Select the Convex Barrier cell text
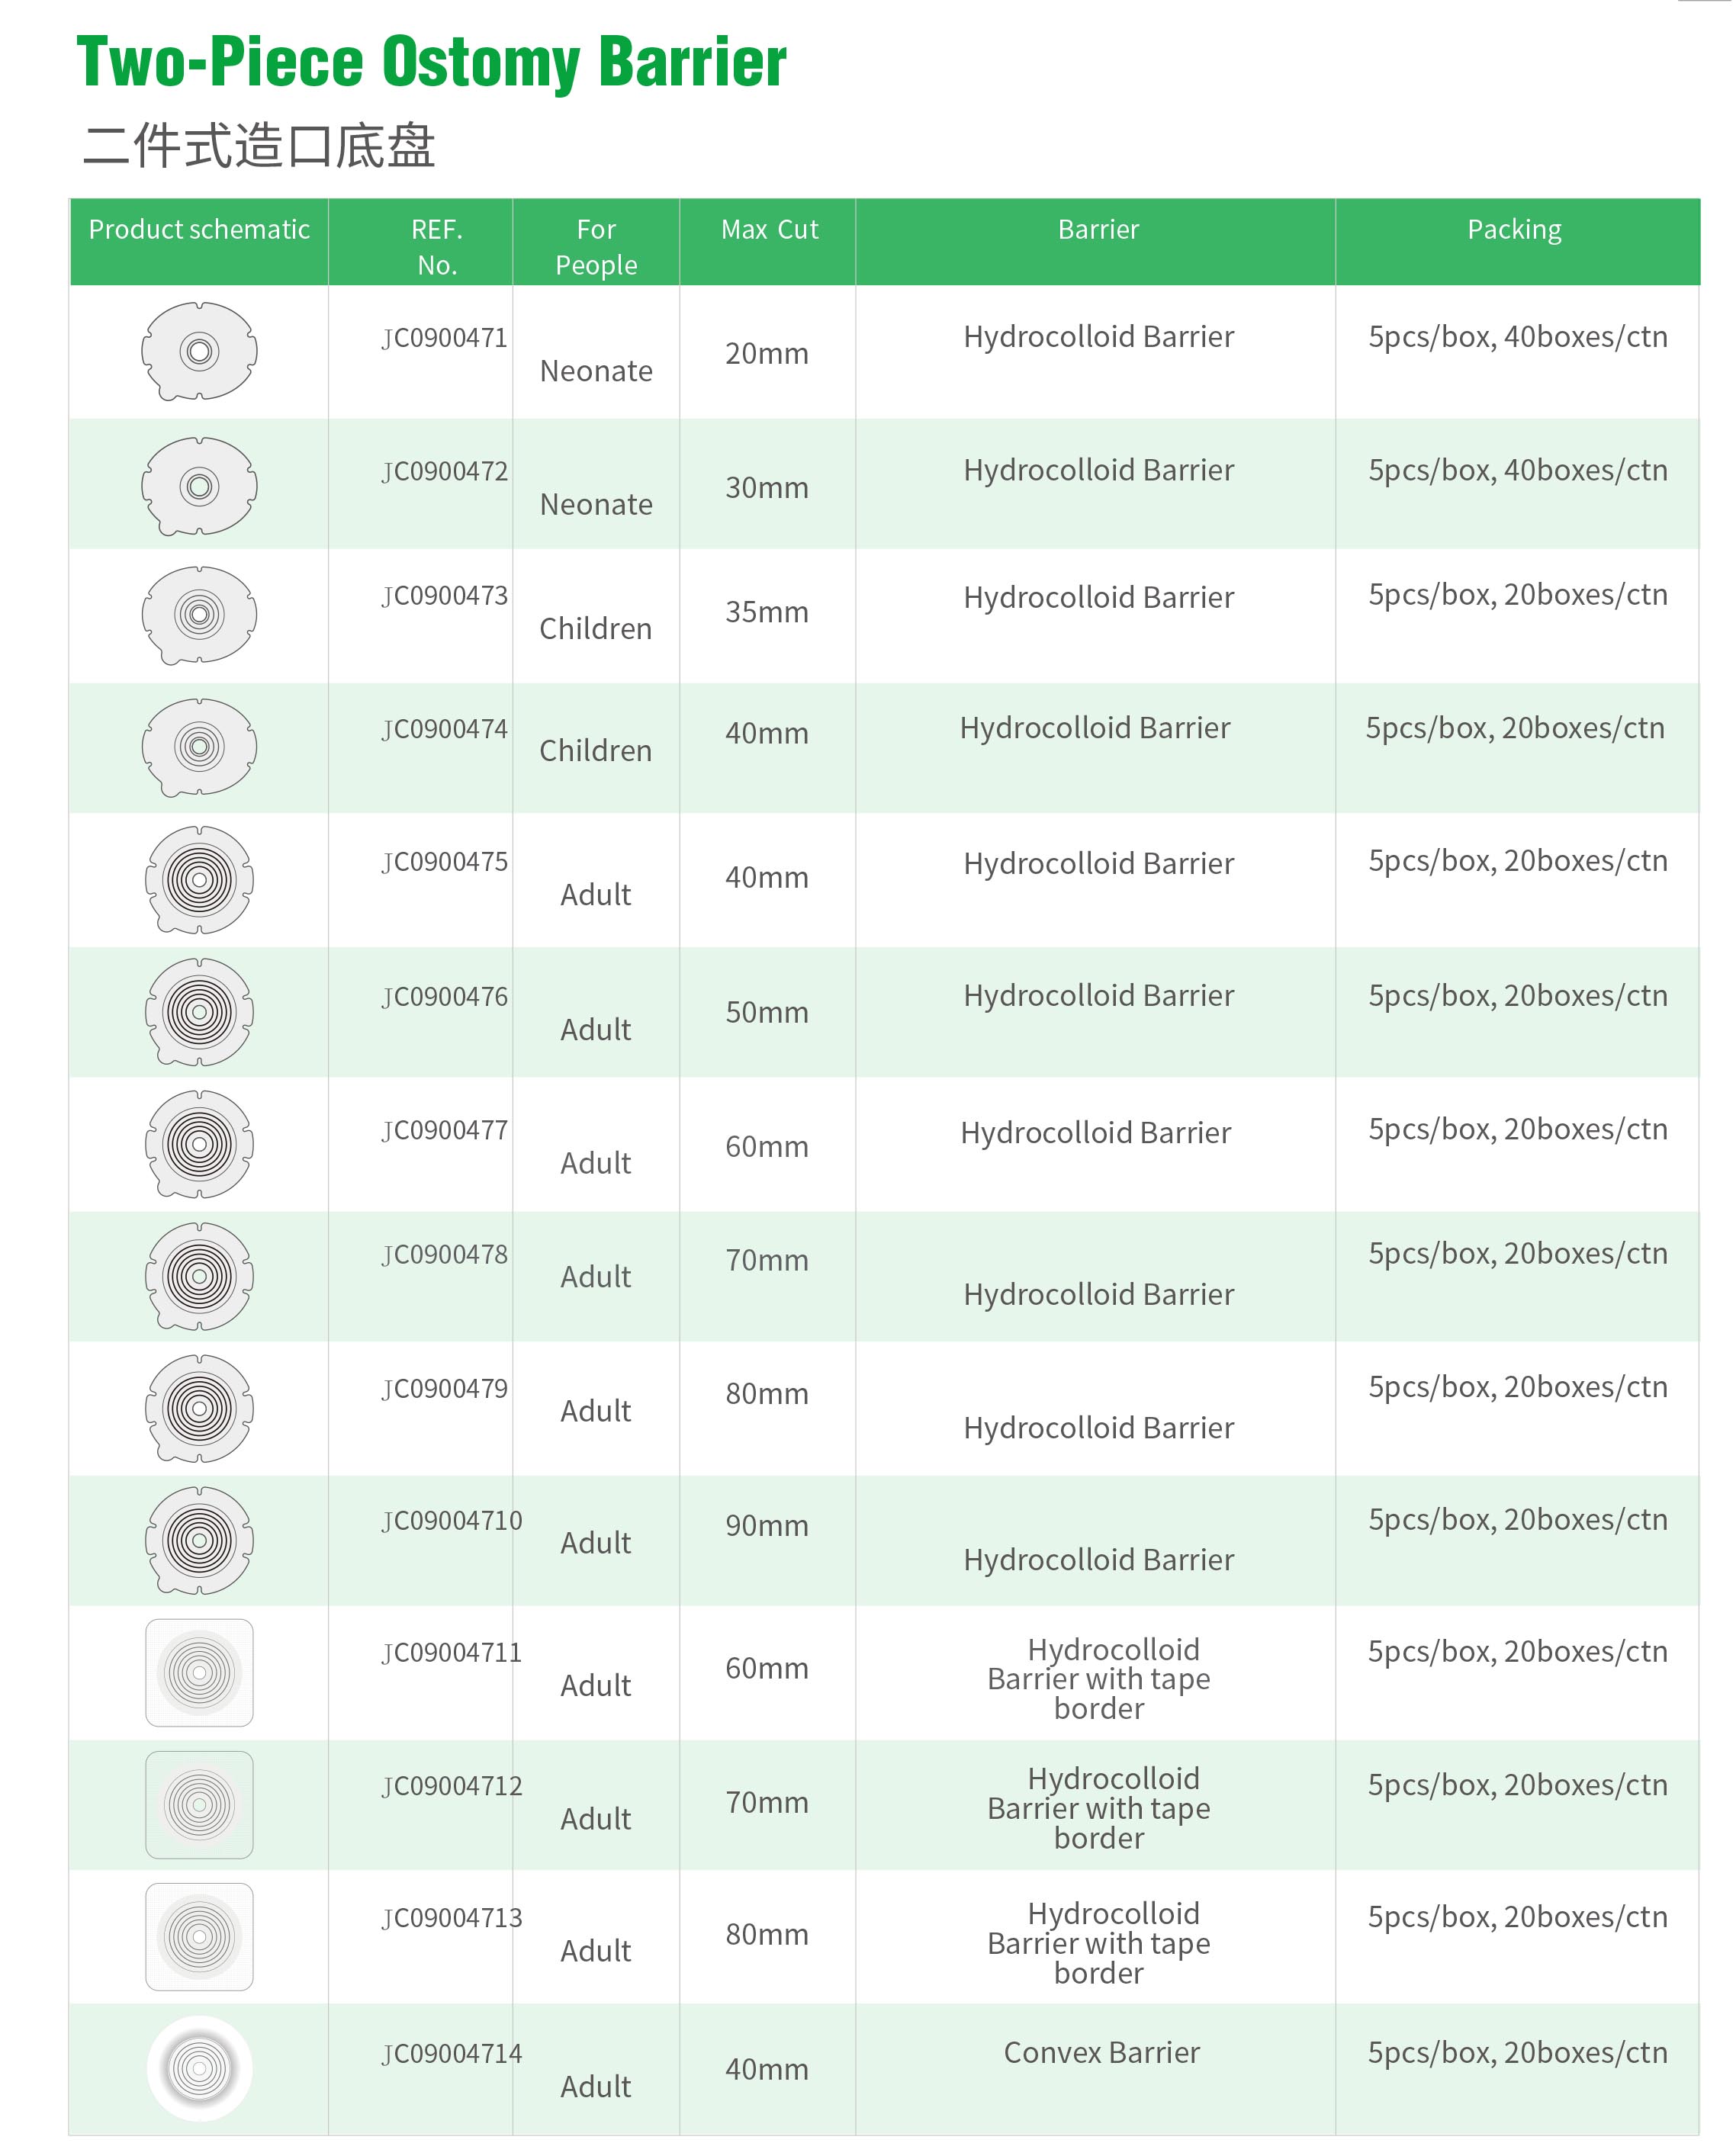The width and height of the screenshot is (1736, 2143). [x=1101, y=2052]
